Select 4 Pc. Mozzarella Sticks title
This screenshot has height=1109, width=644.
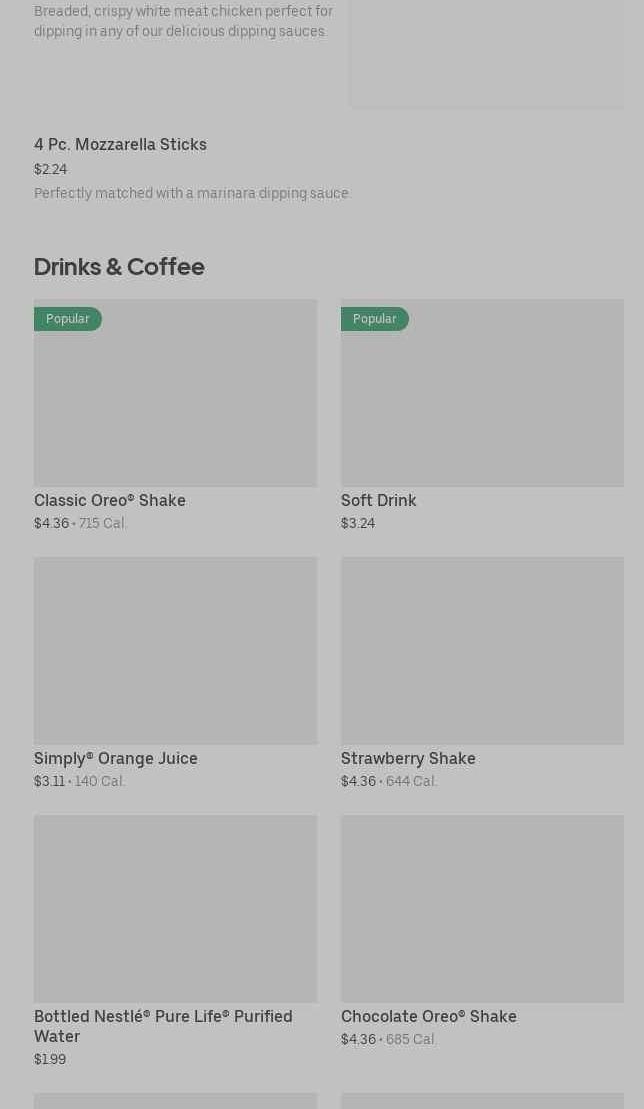tap(120, 145)
